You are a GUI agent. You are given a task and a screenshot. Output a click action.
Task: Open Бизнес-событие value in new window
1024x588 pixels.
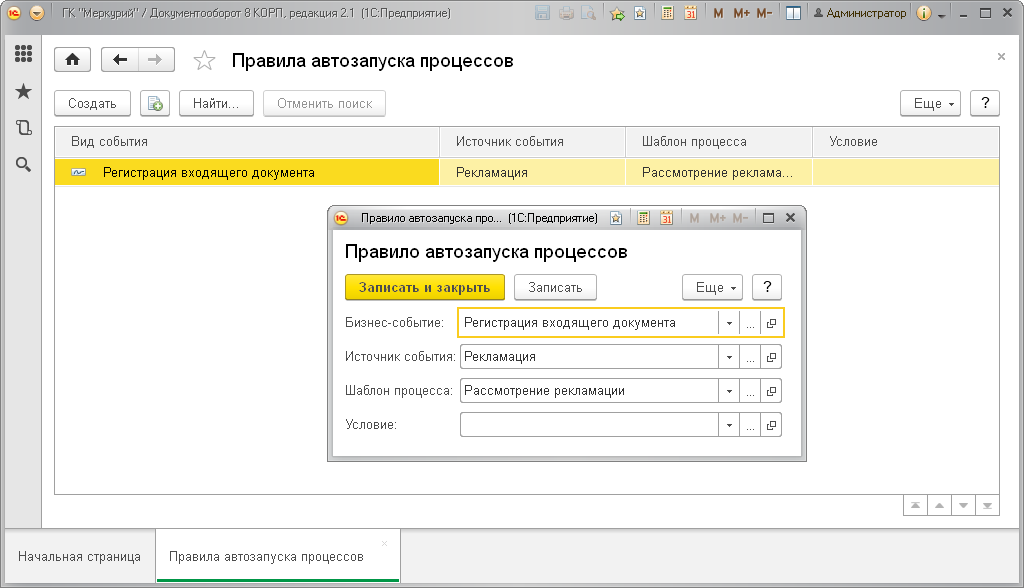(x=771, y=323)
